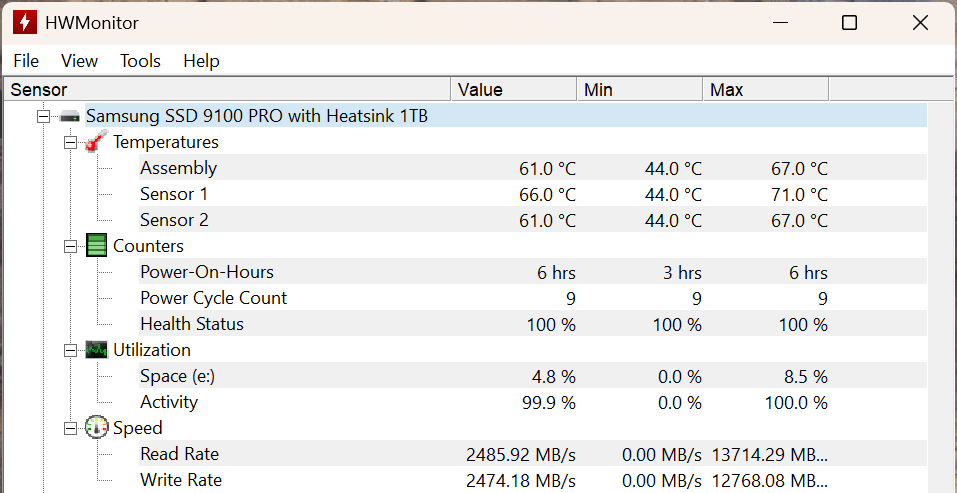
Task: Open the Tools menu
Action: pyautogui.click(x=140, y=61)
